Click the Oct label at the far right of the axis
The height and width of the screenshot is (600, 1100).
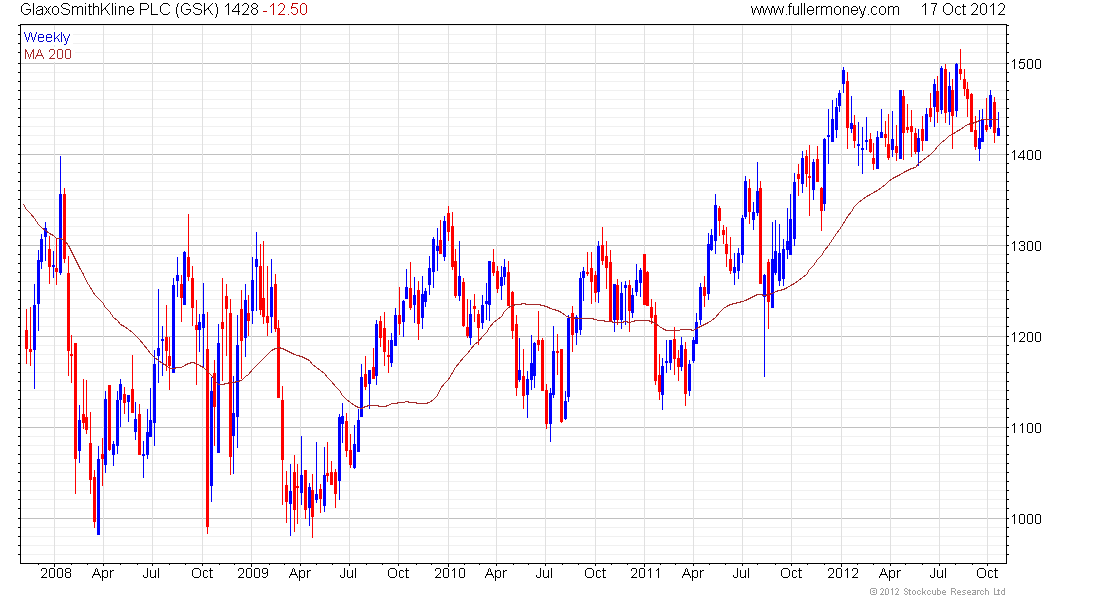pos(987,573)
